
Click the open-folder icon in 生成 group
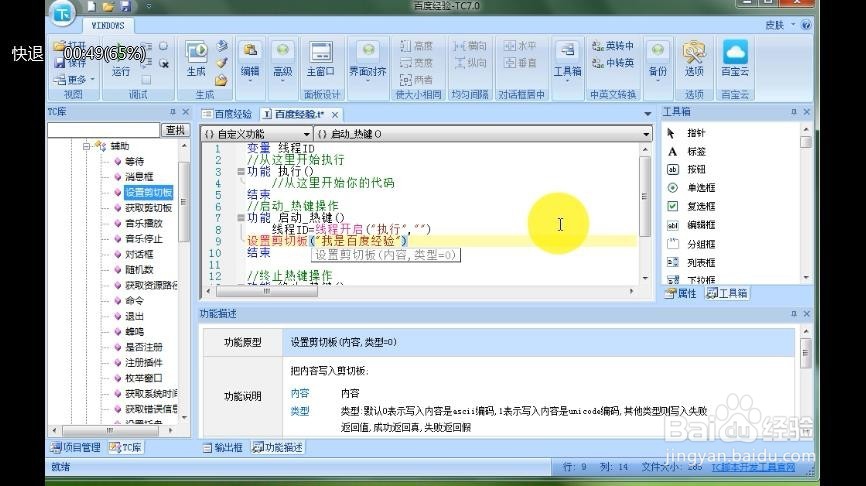click(x=221, y=80)
